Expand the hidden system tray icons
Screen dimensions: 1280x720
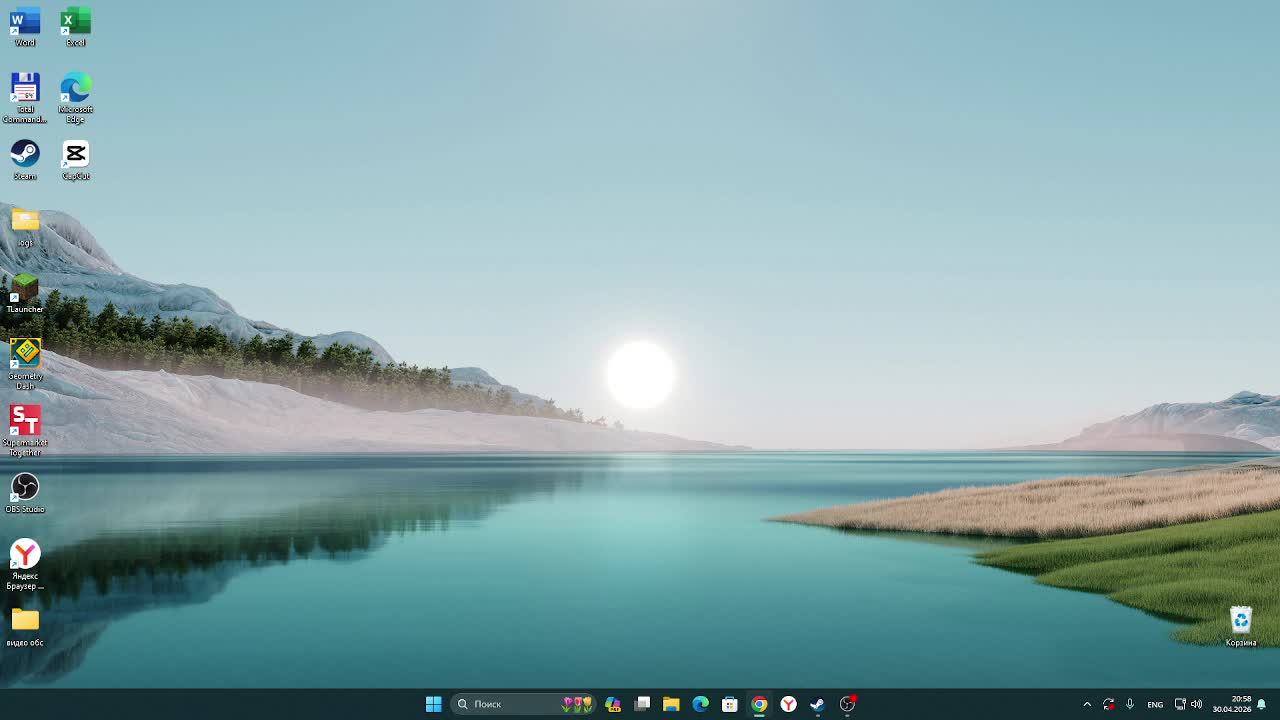[1087, 704]
